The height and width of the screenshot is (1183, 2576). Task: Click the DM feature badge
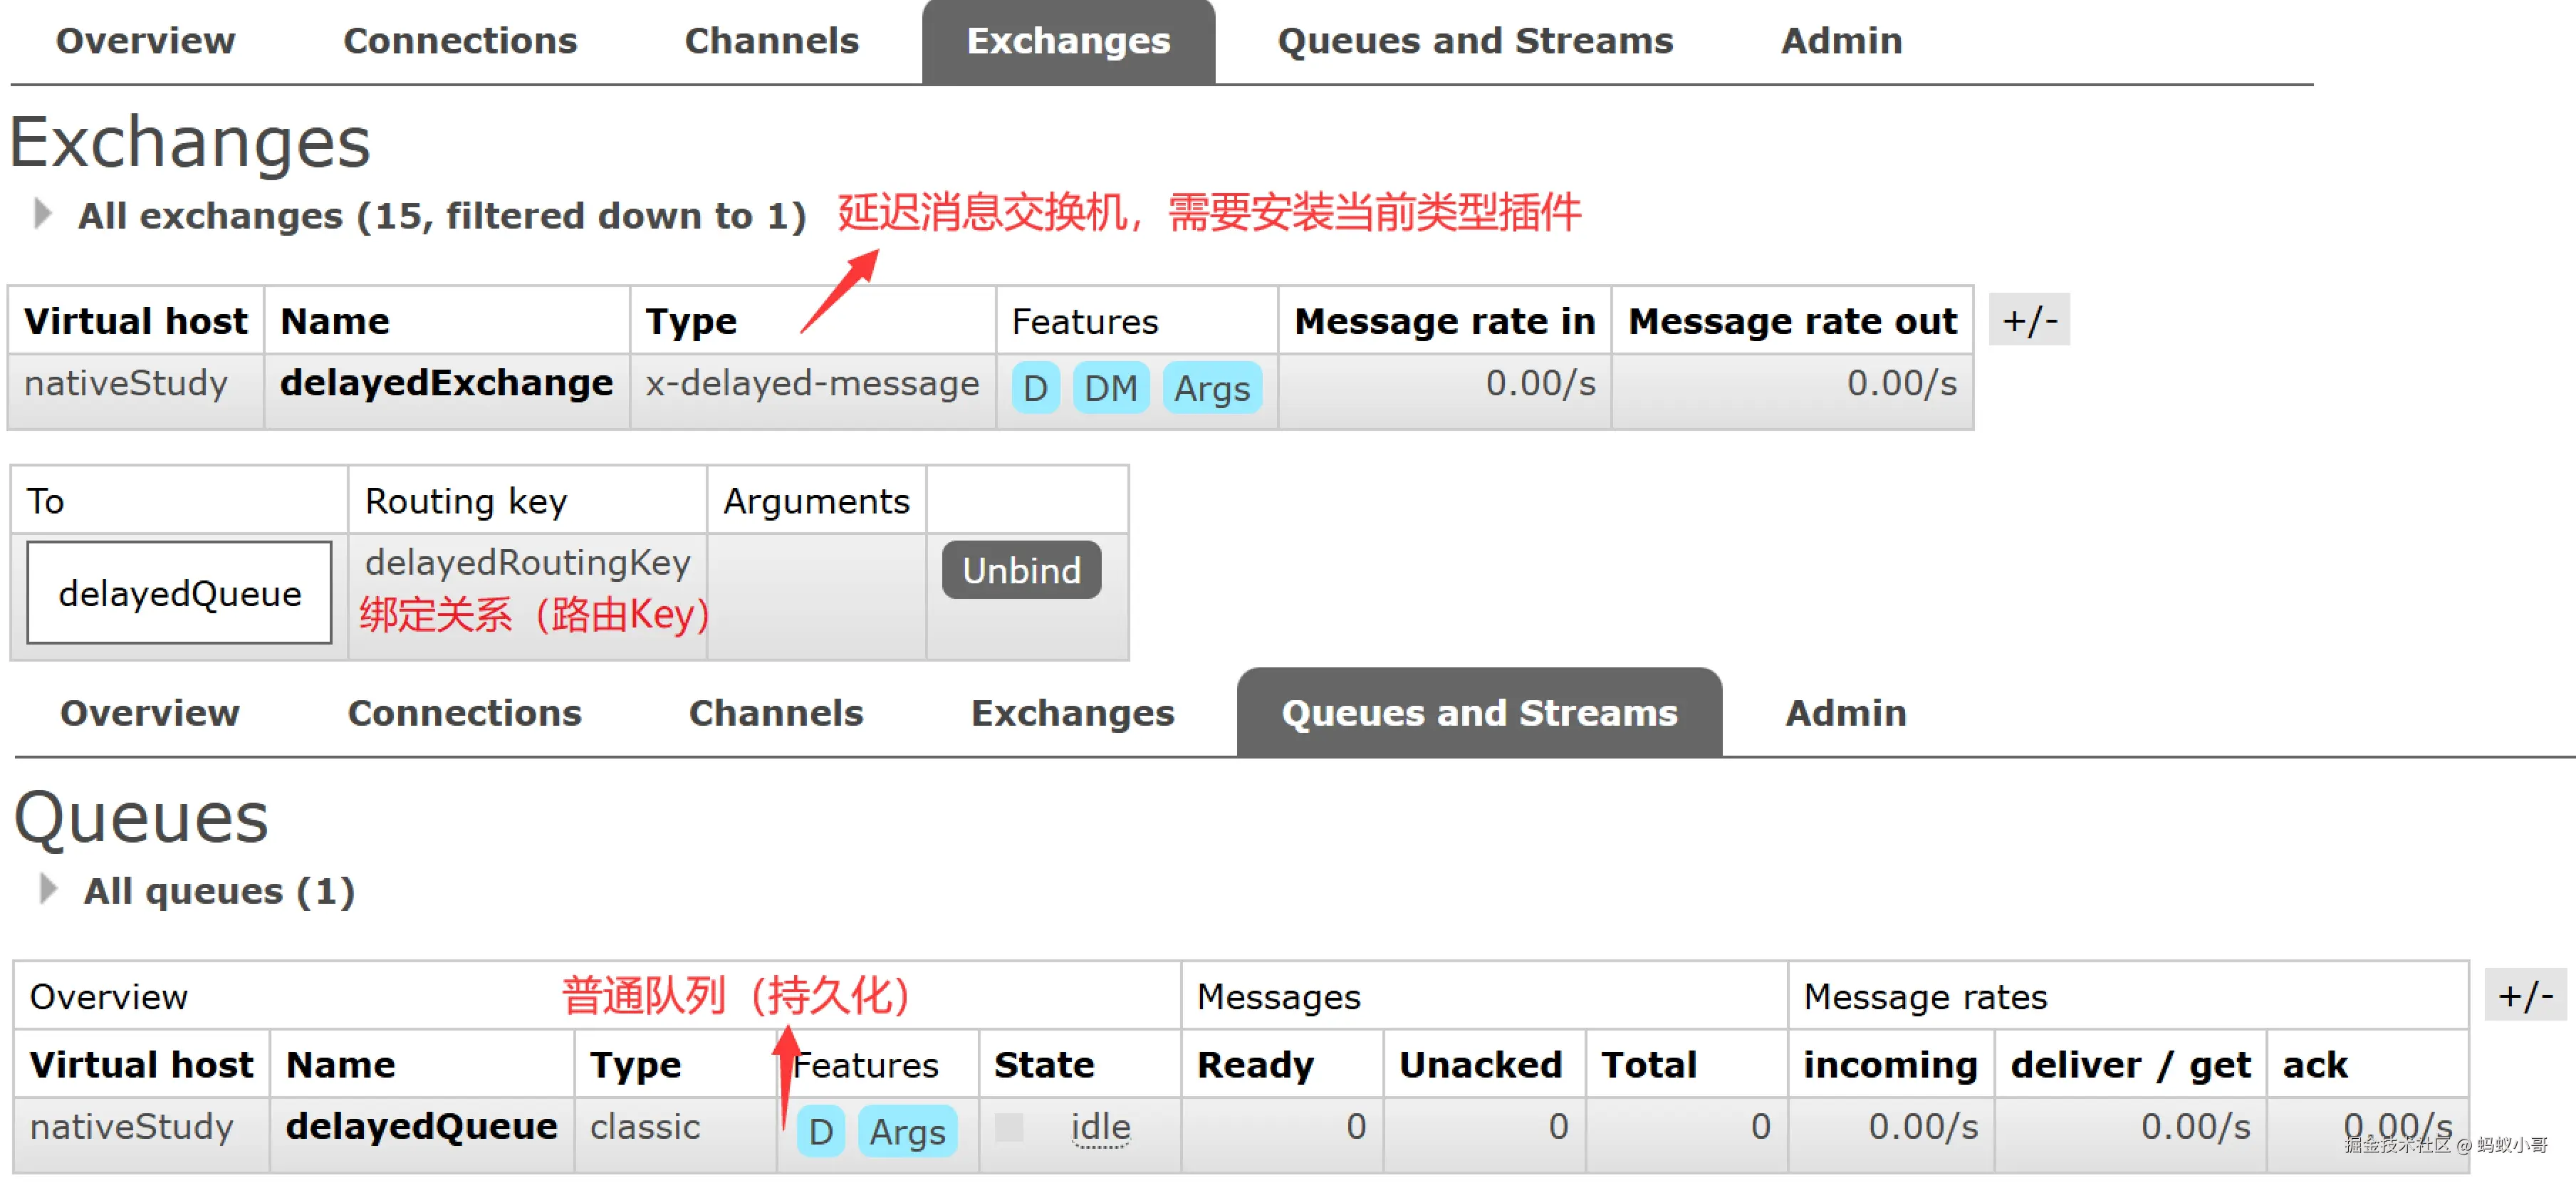(x=1110, y=388)
